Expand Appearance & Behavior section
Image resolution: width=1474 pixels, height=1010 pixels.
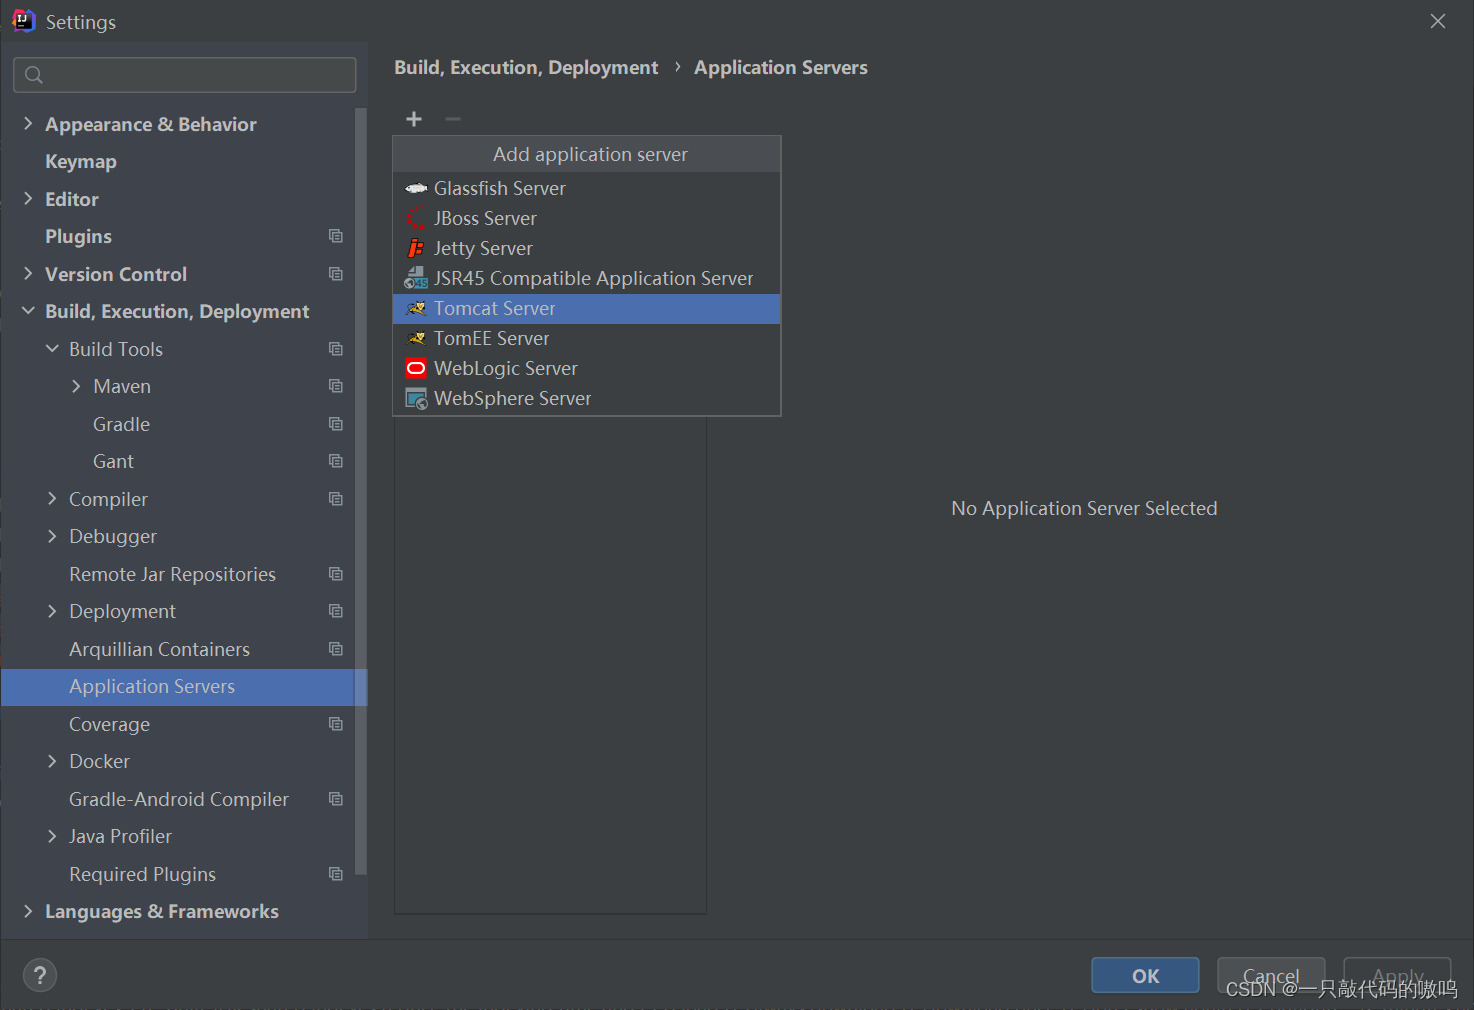click(28, 124)
